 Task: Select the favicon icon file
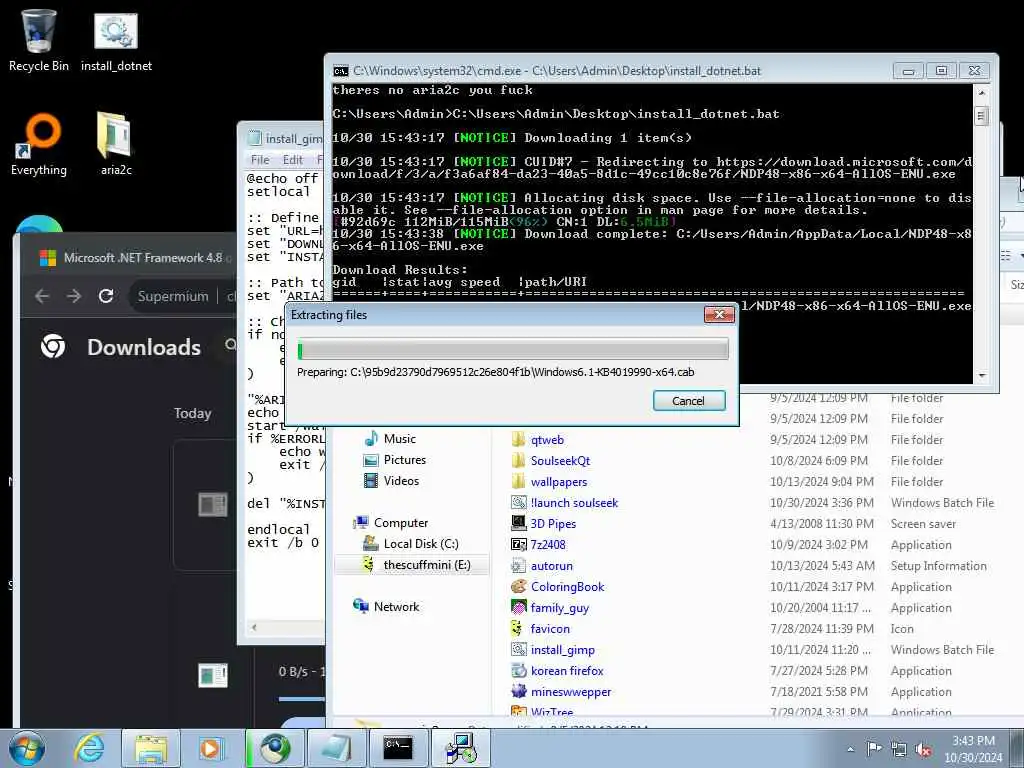pyautogui.click(x=540, y=628)
